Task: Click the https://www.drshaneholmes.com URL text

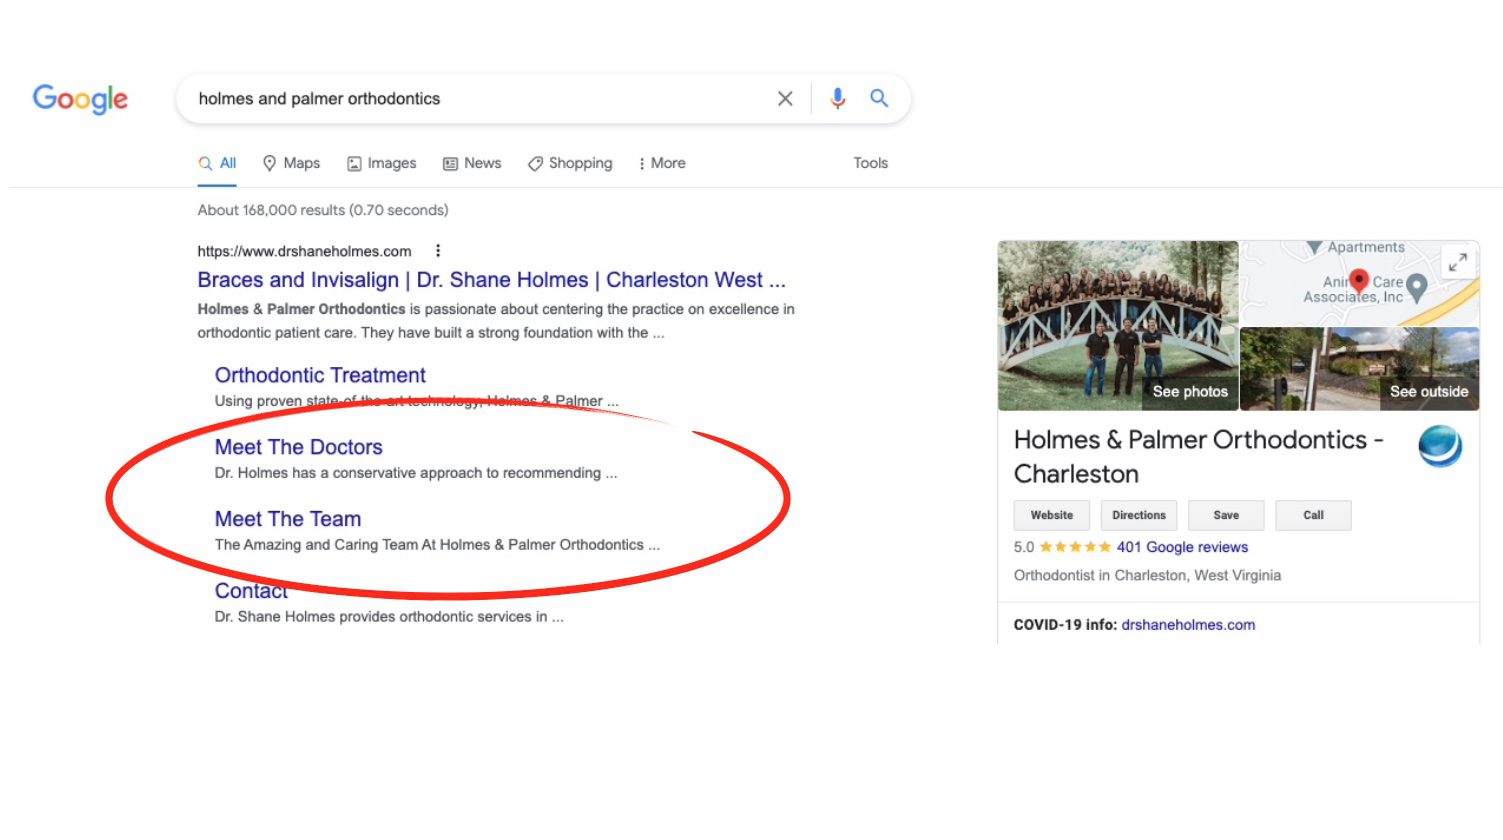Action: pyautogui.click(x=304, y=251)
